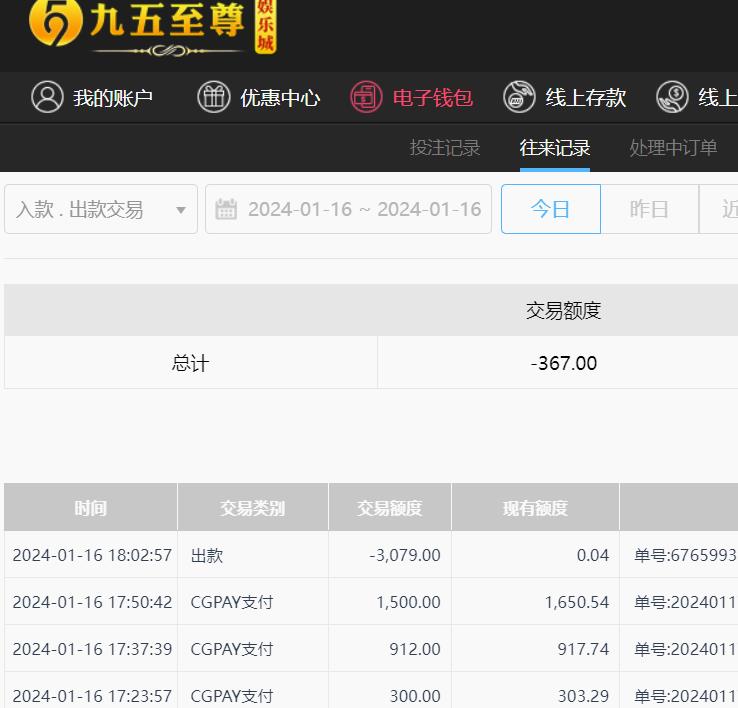Click the 电子钱包 wallet icon
738x708 pixels.
366,97
